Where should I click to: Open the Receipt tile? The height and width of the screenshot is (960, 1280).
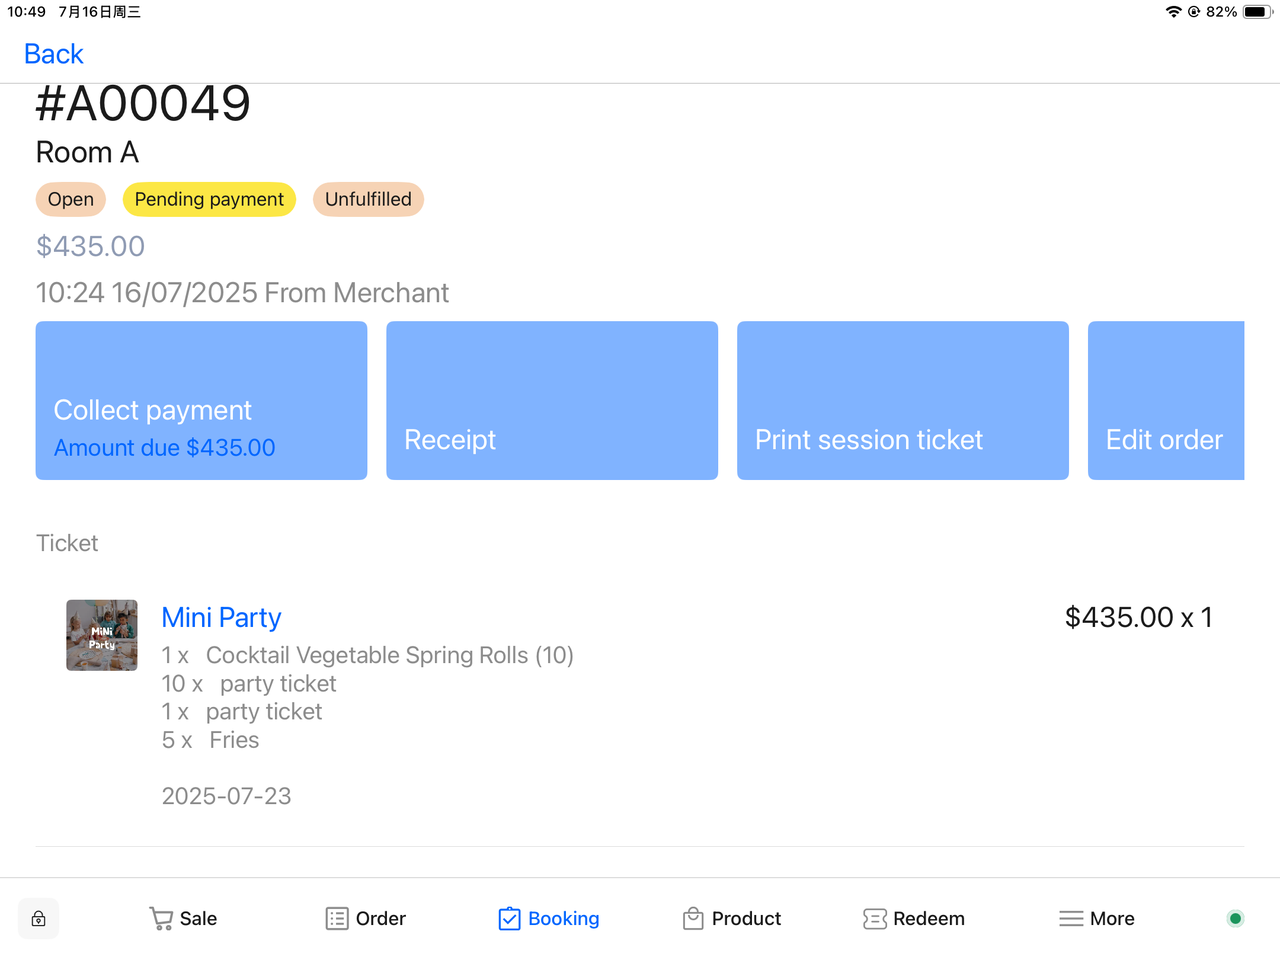[x=552, y=400]
